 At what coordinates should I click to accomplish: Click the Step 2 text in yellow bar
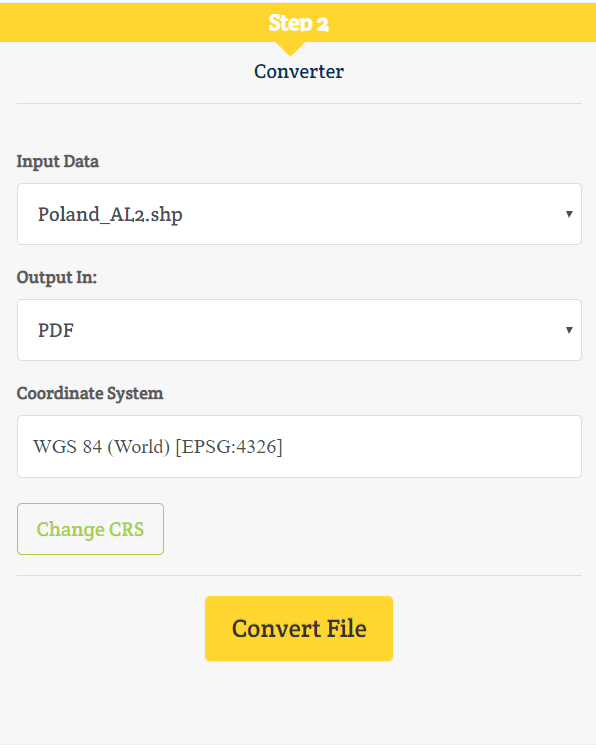pos(298,23)
